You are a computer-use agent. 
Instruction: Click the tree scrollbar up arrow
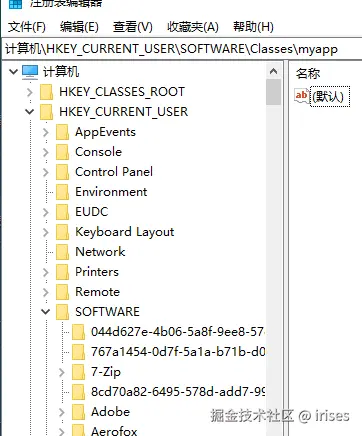point(273,71)
